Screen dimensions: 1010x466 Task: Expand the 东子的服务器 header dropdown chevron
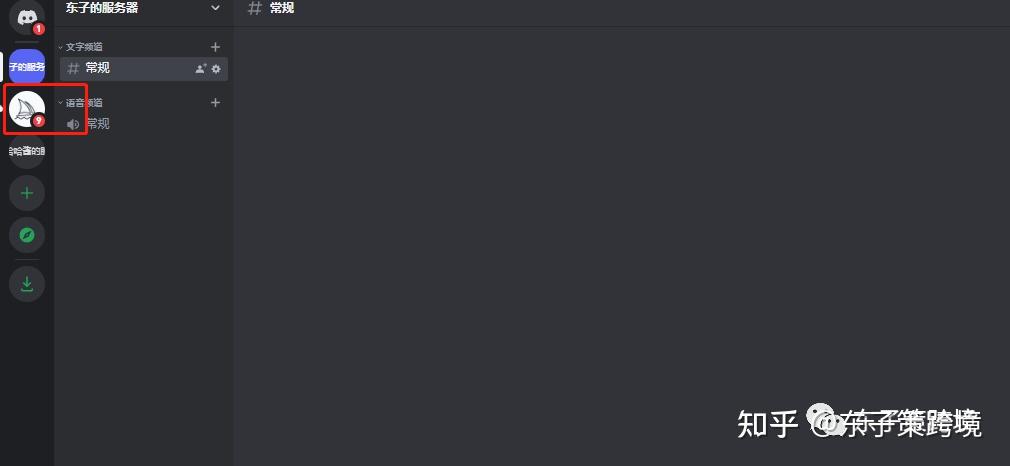pyautogui.click(x=215, y=8)
